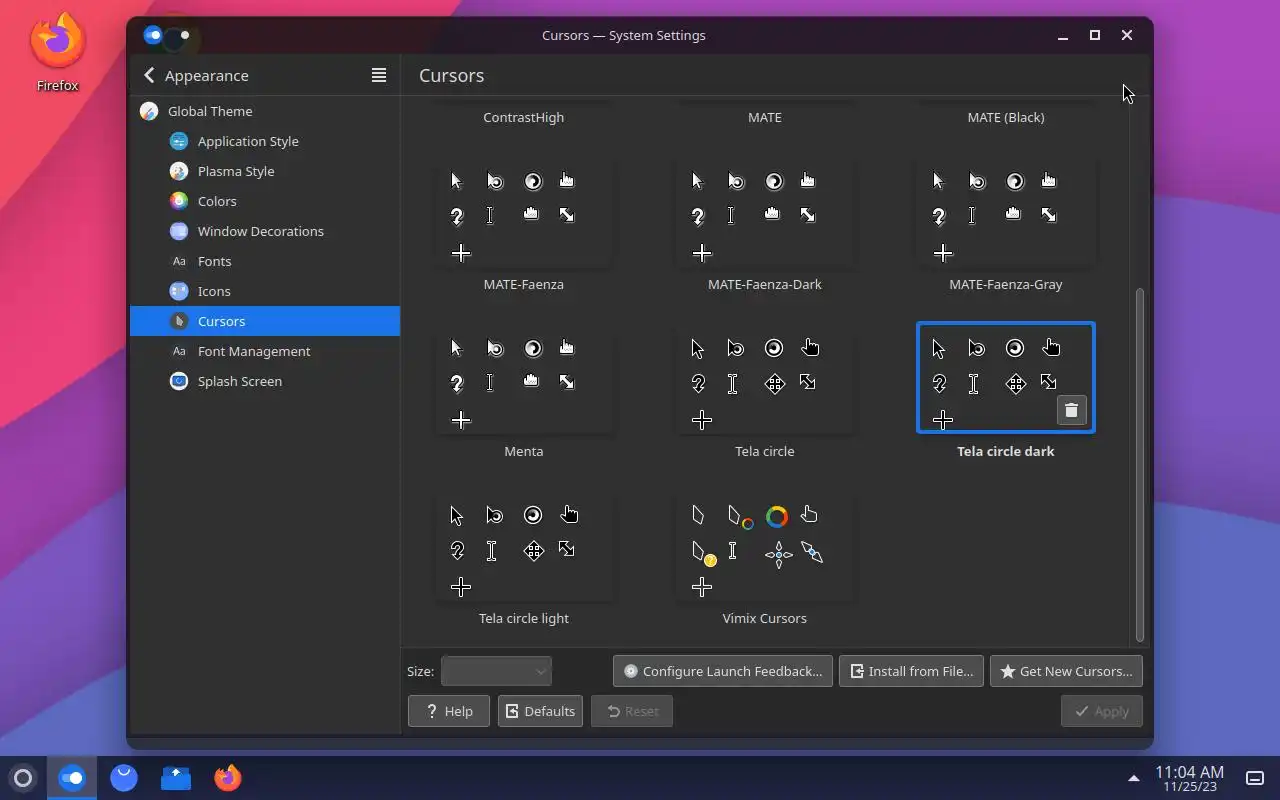The image size is (1280, 800).
Task: Select the Tela circle dark theme preview
Action: point(1006,378)
